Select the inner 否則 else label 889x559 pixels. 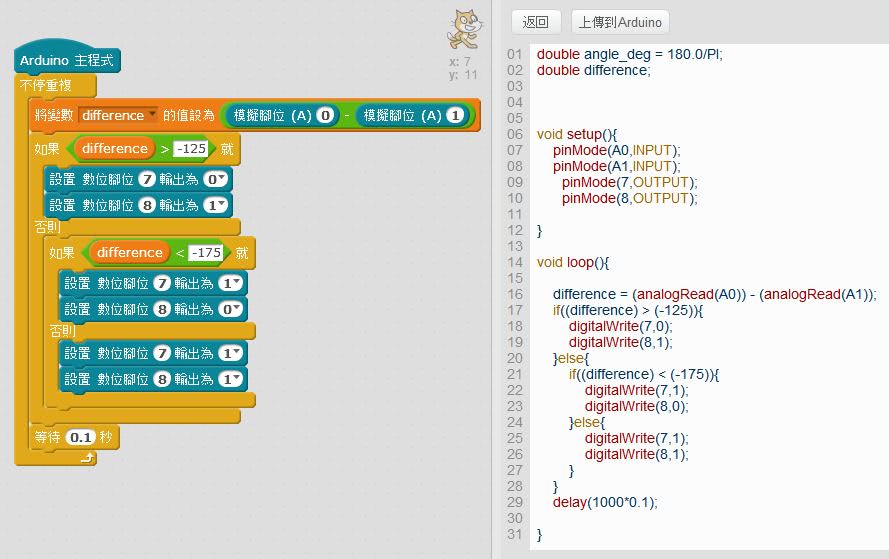tap(62, 331)
